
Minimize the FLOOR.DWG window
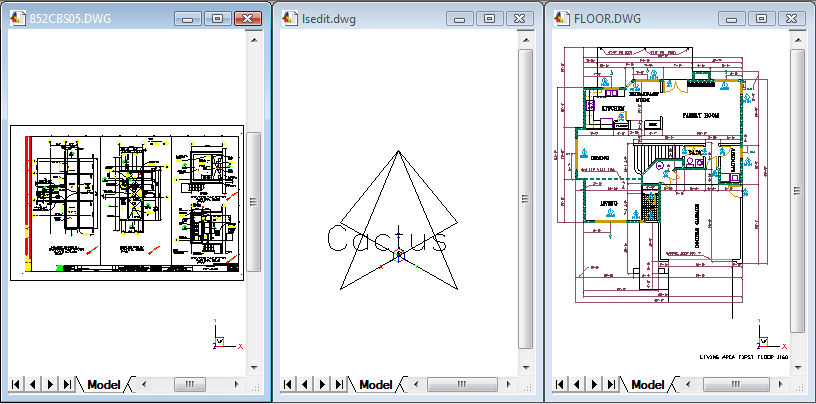pyautogui.click(x=731, y=18)
